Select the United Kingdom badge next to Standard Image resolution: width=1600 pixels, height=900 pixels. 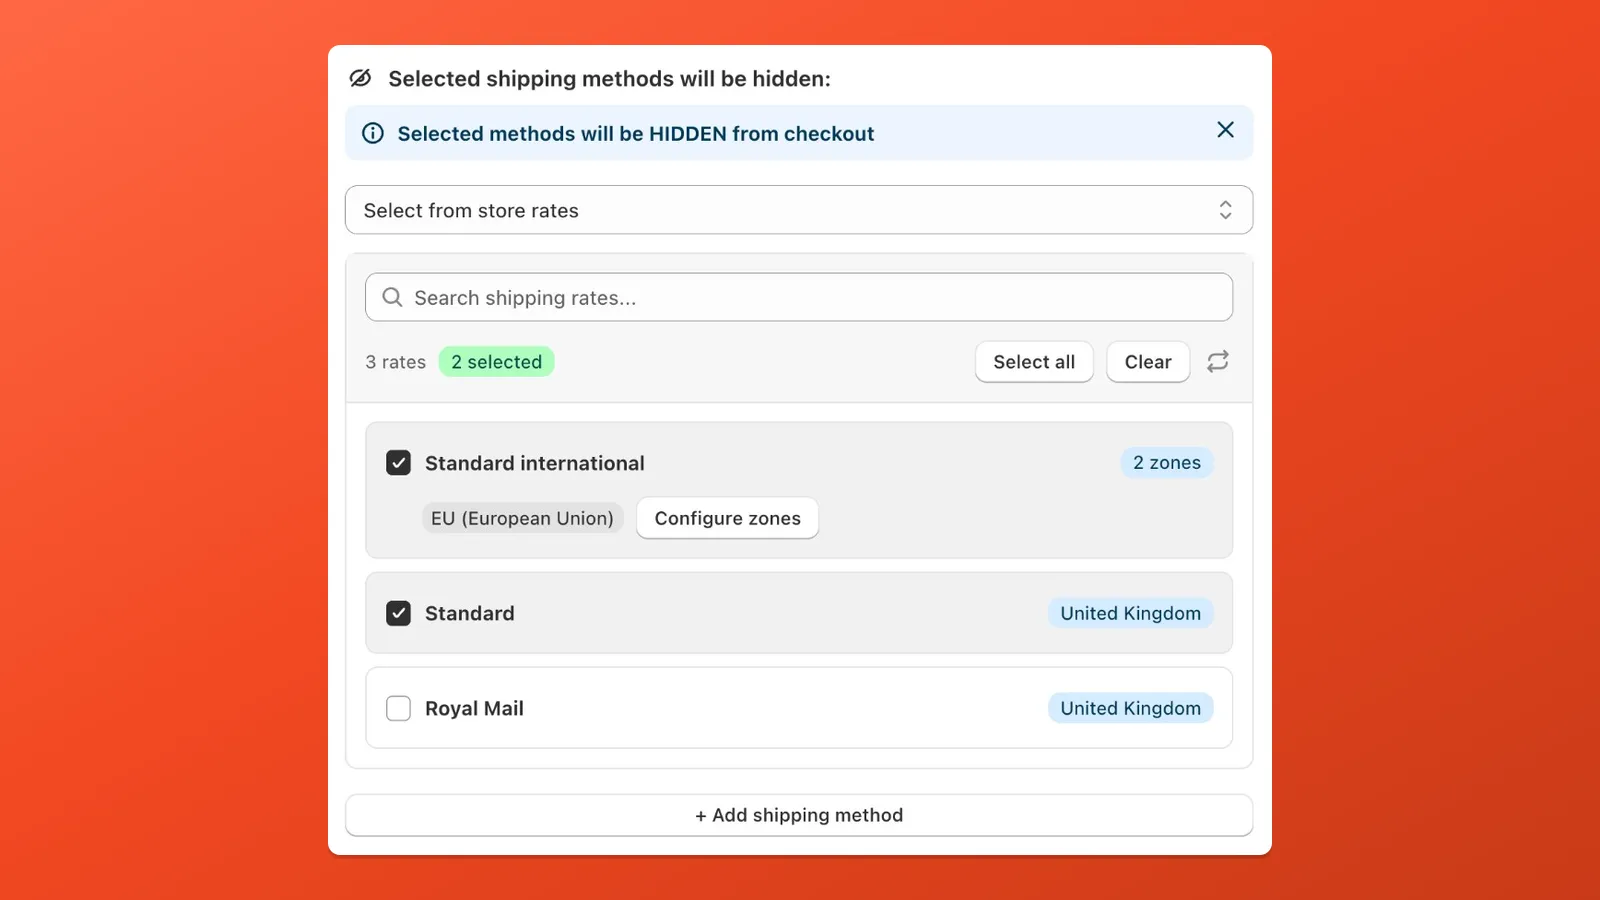click(1130, 612)
